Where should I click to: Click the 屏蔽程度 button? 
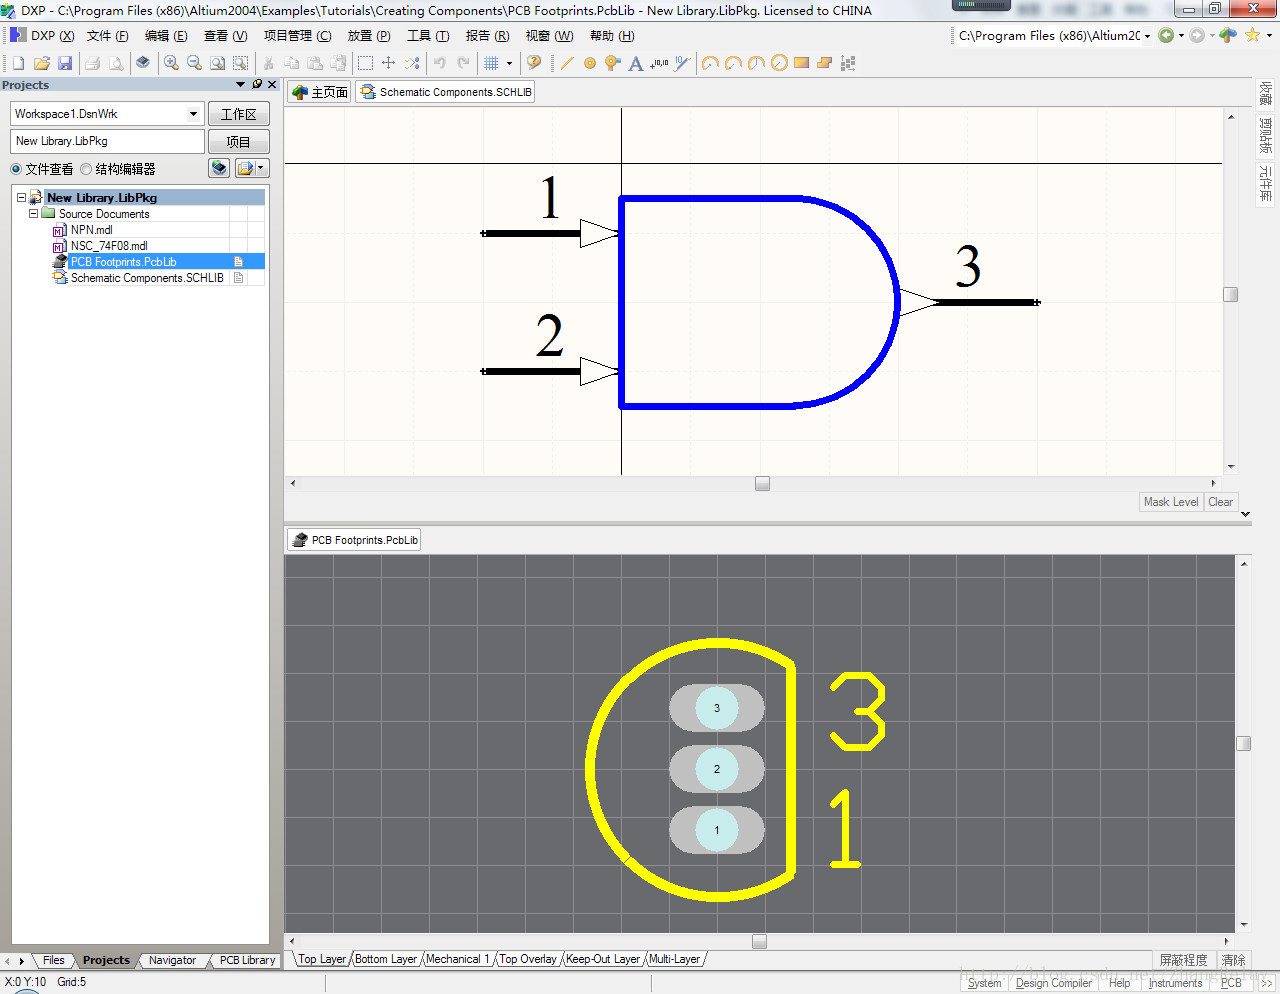coord(1183,960)
